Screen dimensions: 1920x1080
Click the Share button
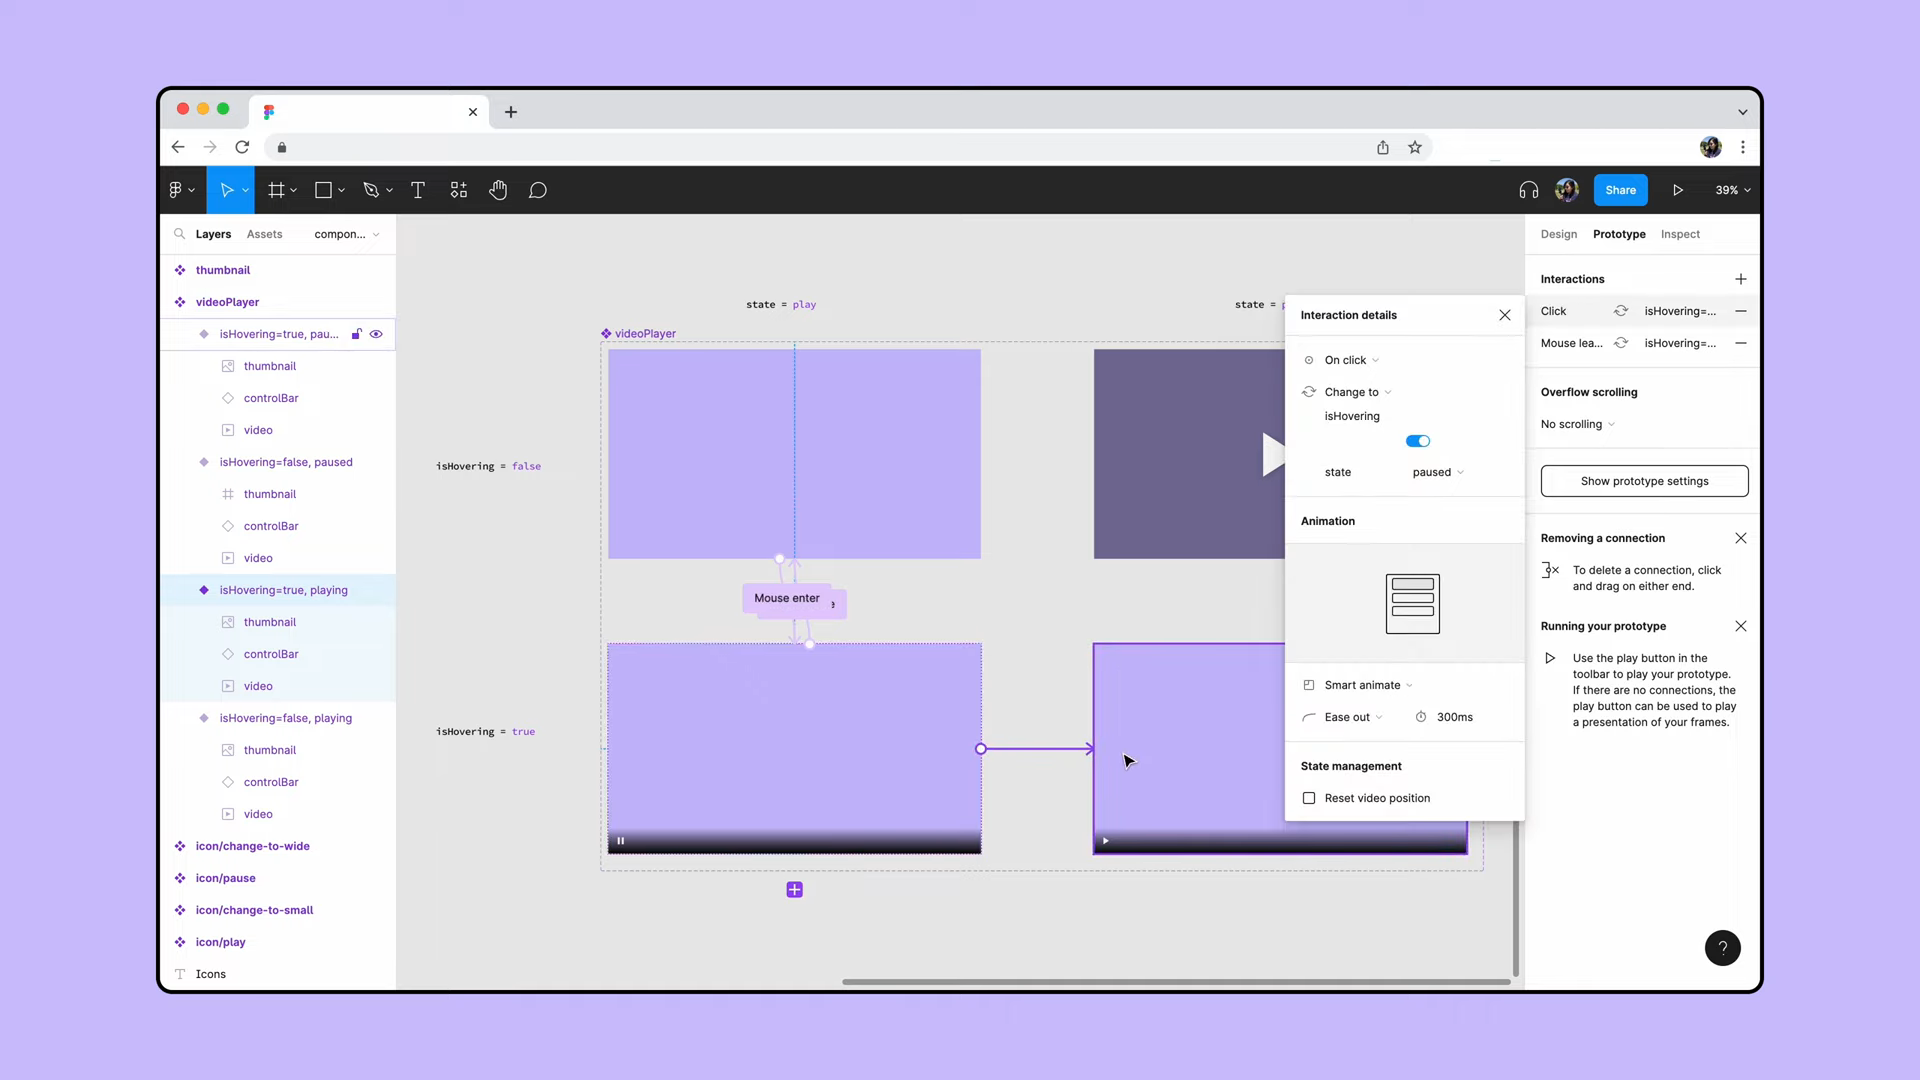[x=1621, y=189]
